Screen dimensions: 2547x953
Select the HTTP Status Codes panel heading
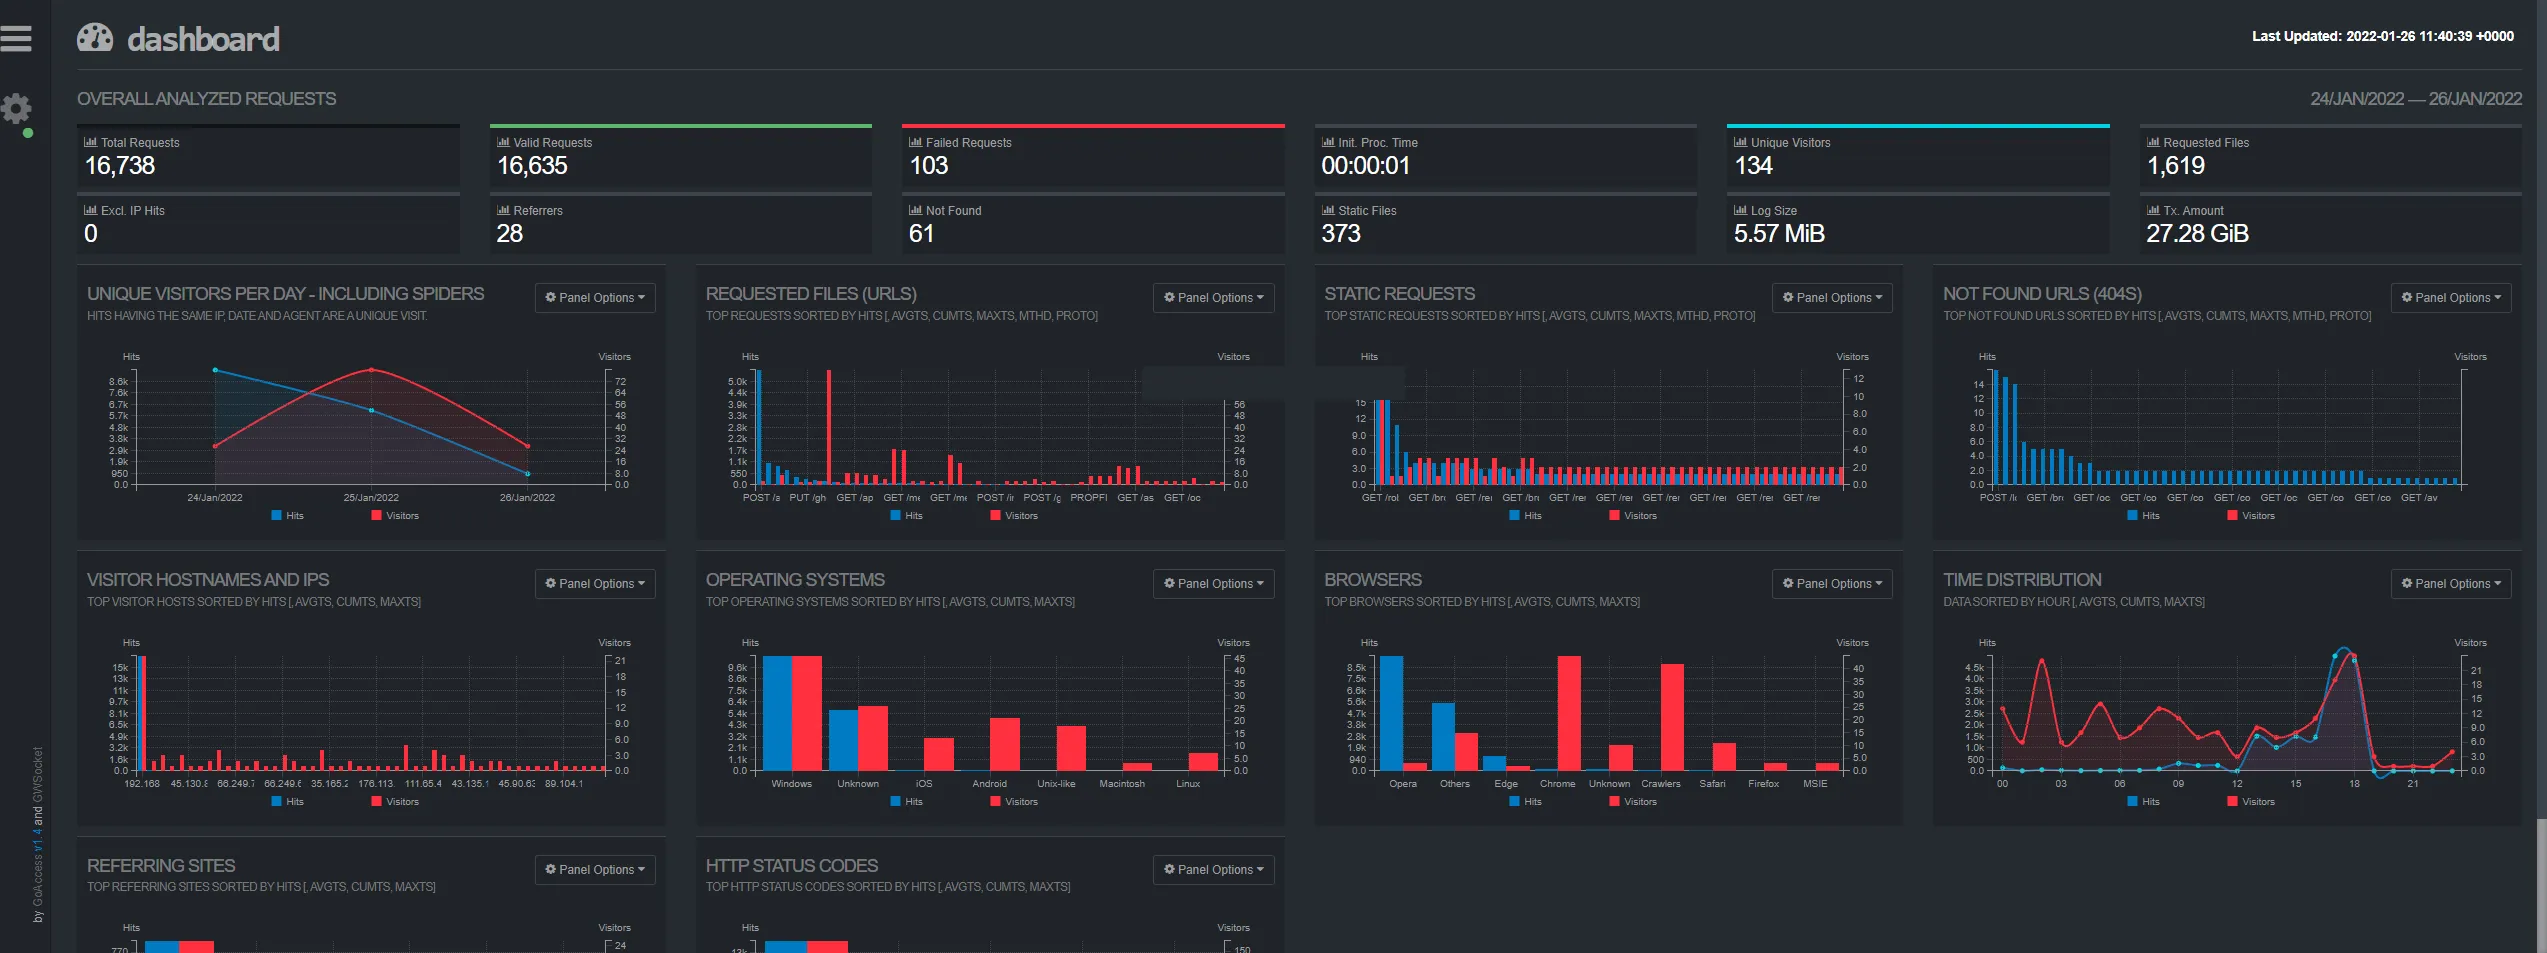(x=792, y=865)
